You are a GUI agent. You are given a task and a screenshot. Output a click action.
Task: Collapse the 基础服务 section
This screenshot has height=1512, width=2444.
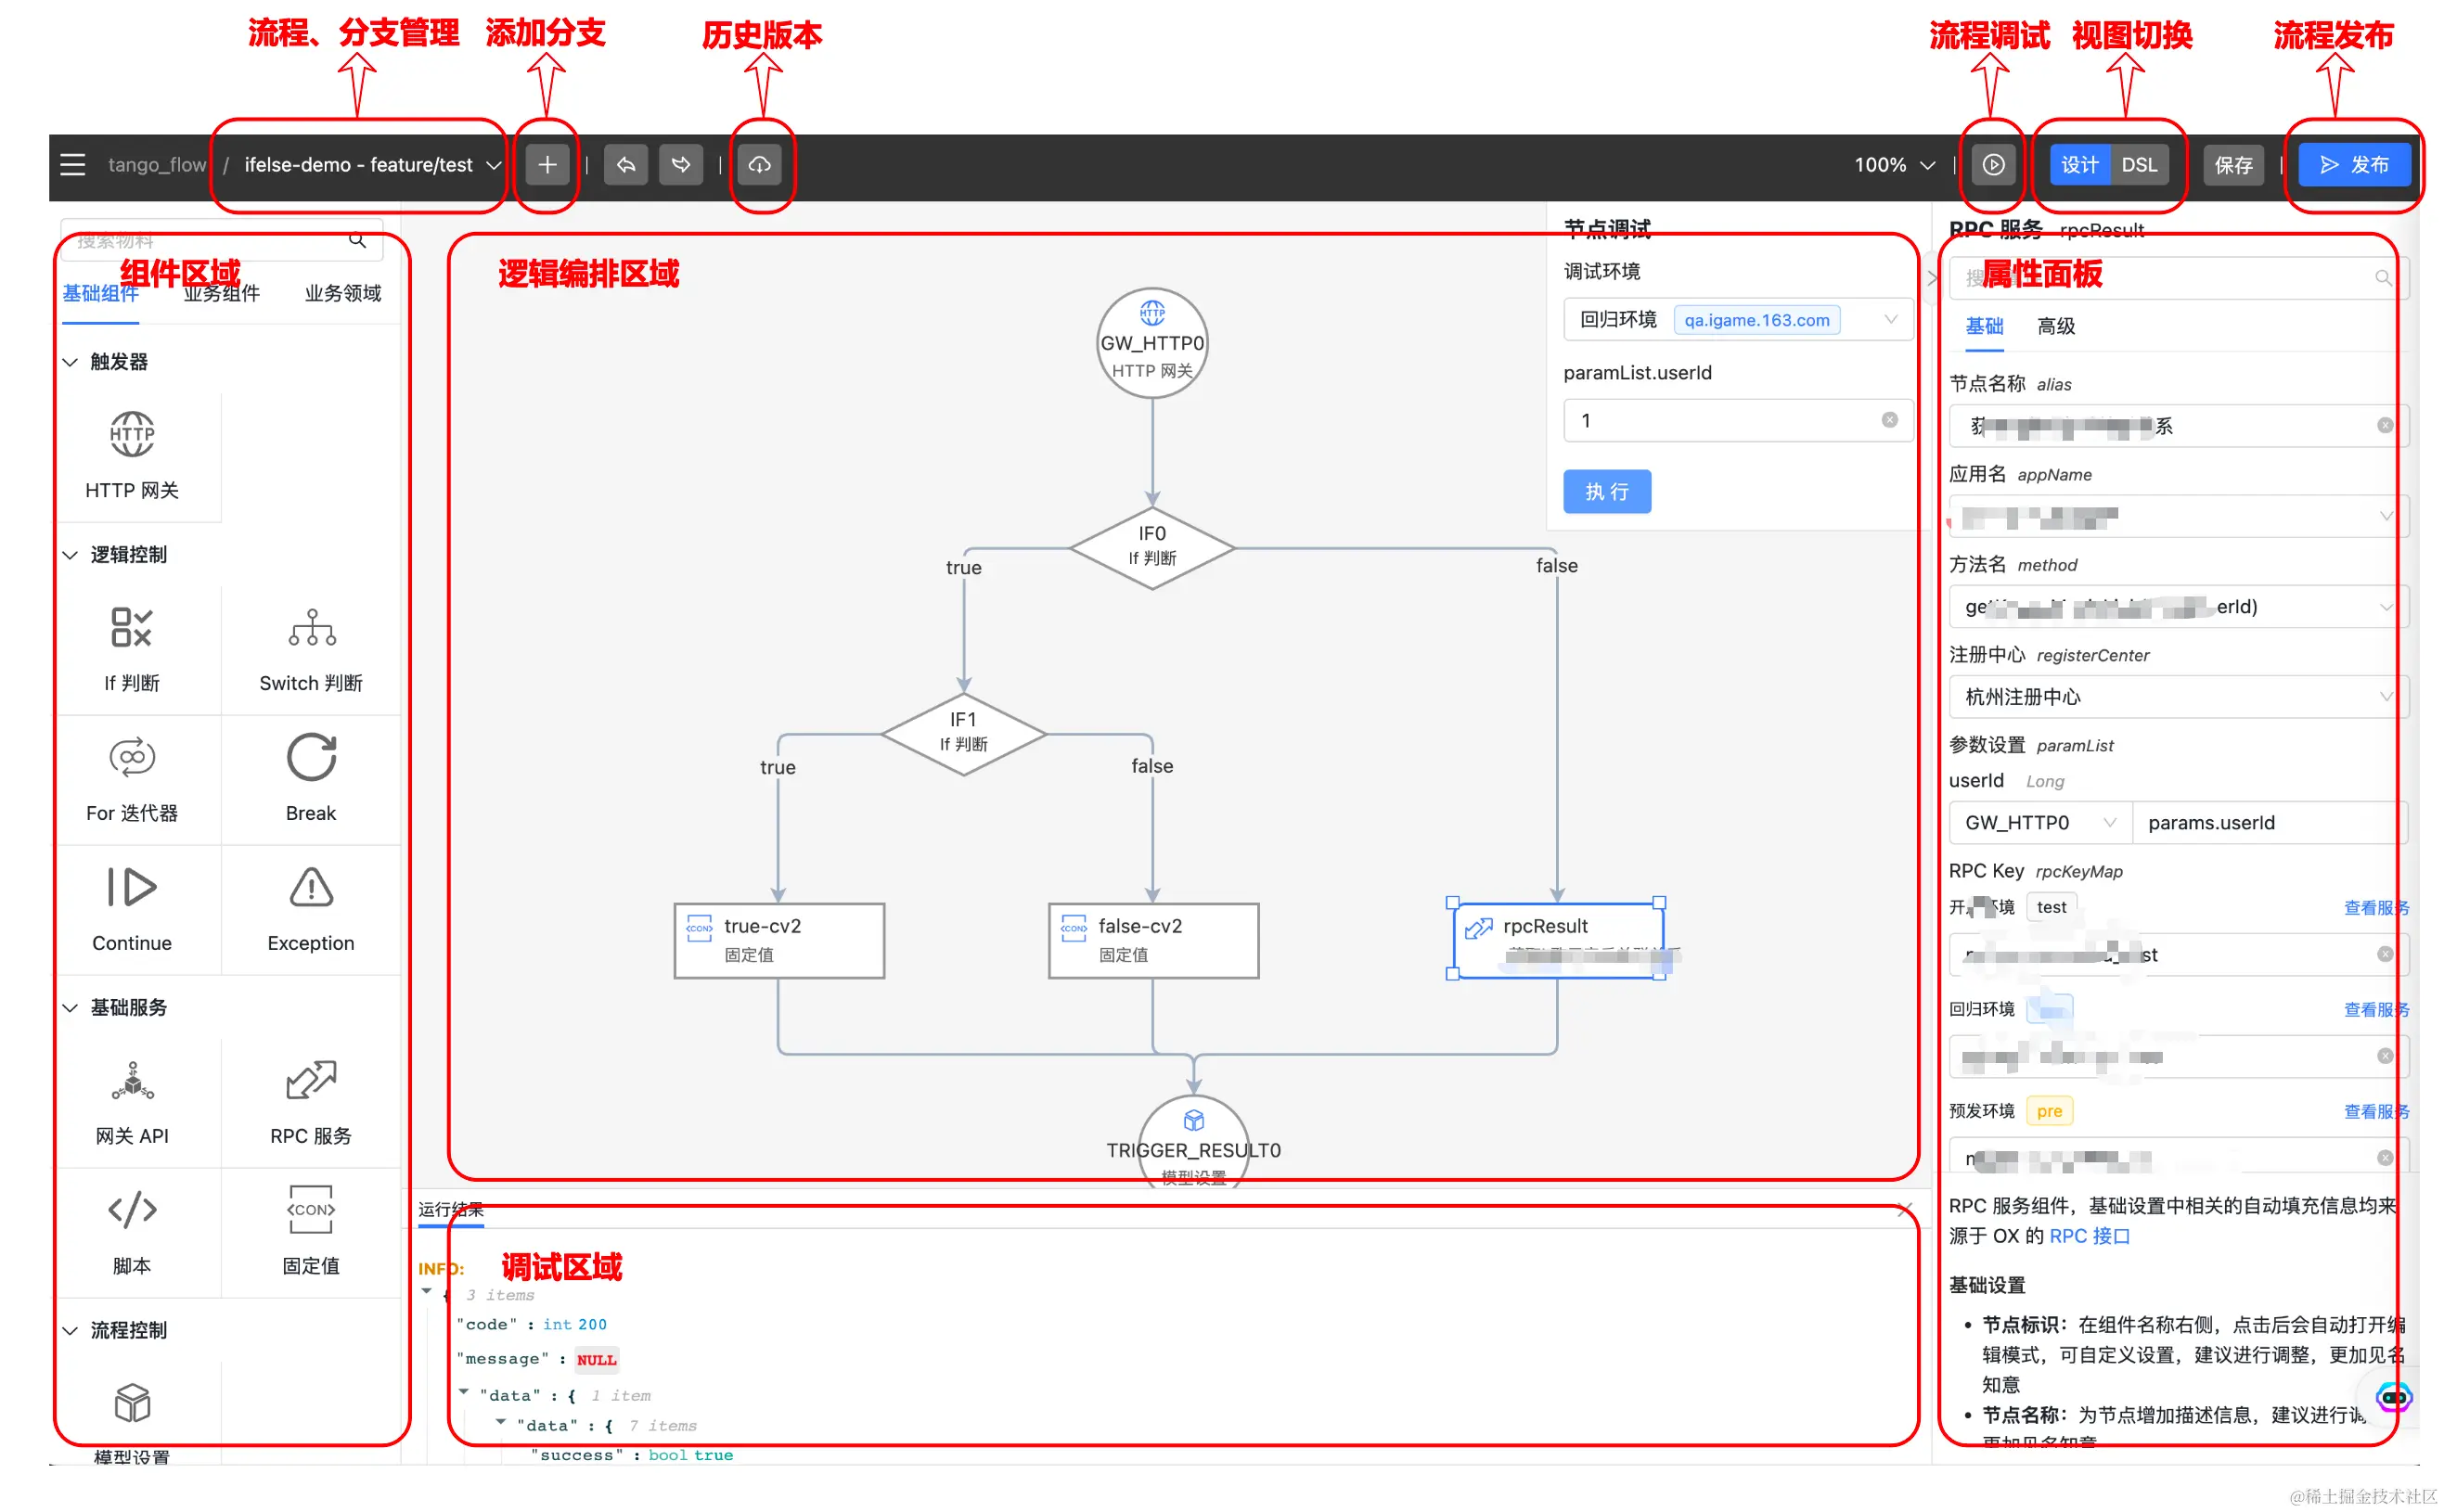tap(70, 1007)
